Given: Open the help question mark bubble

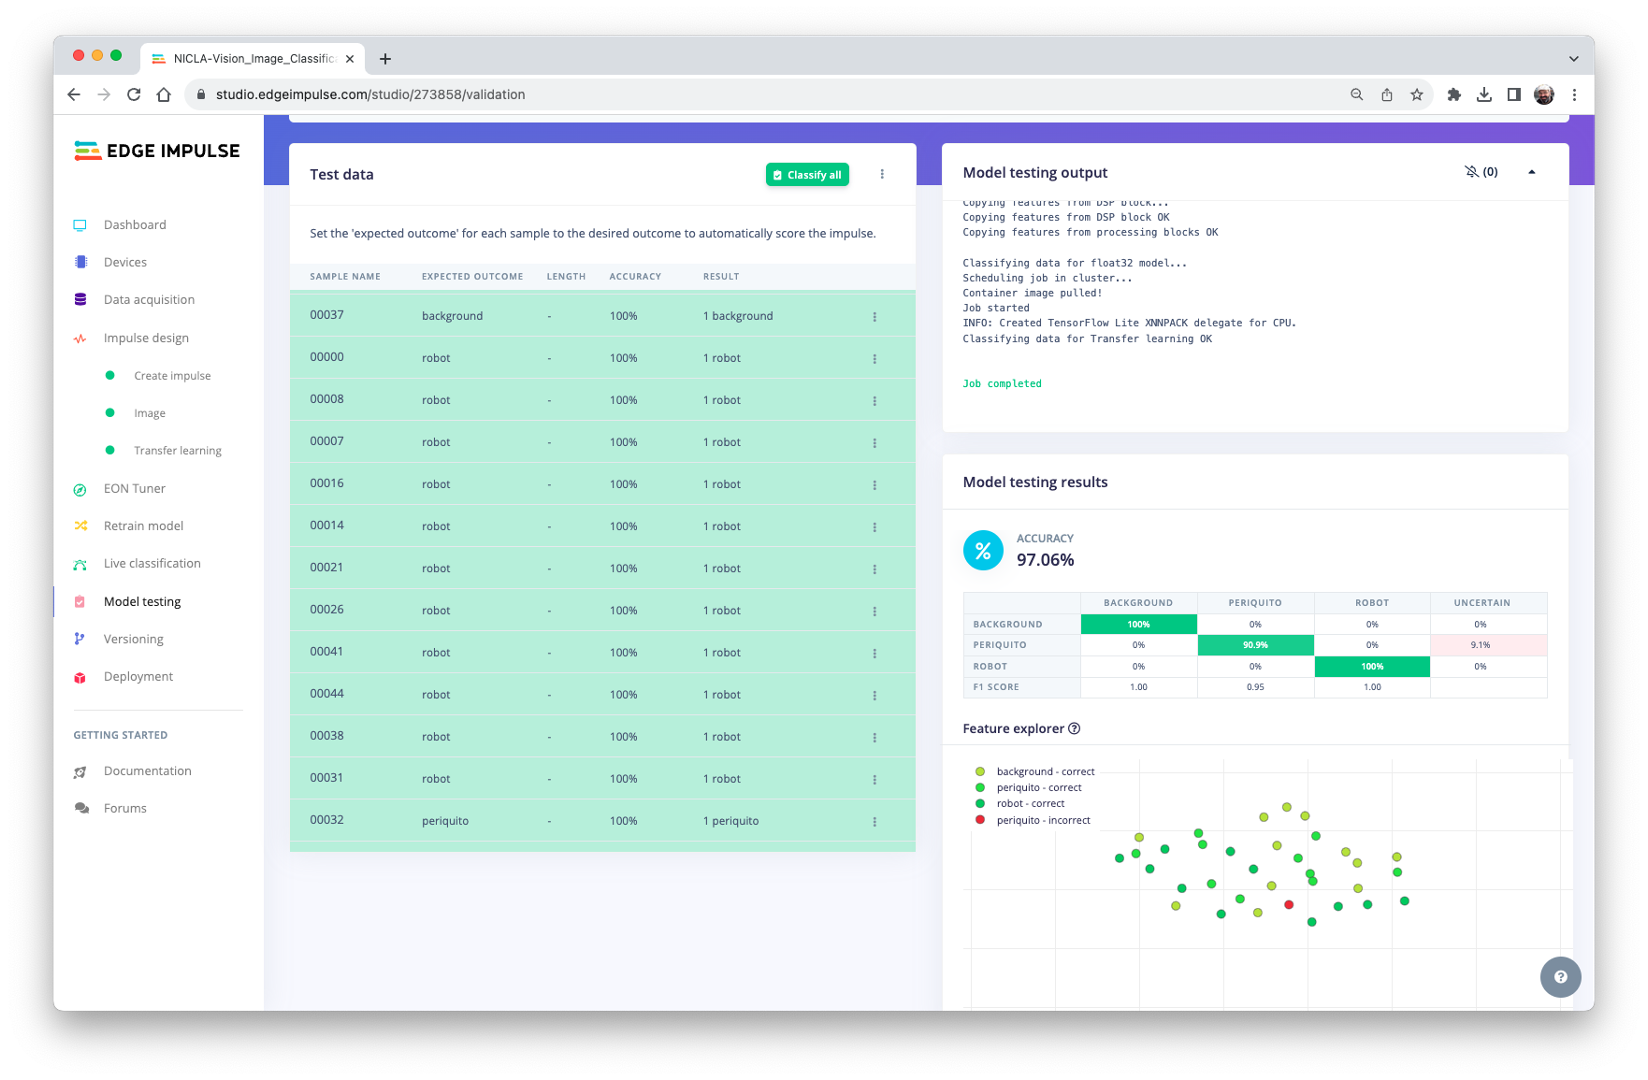Looking at the screenshot, I should [1560, 977].
